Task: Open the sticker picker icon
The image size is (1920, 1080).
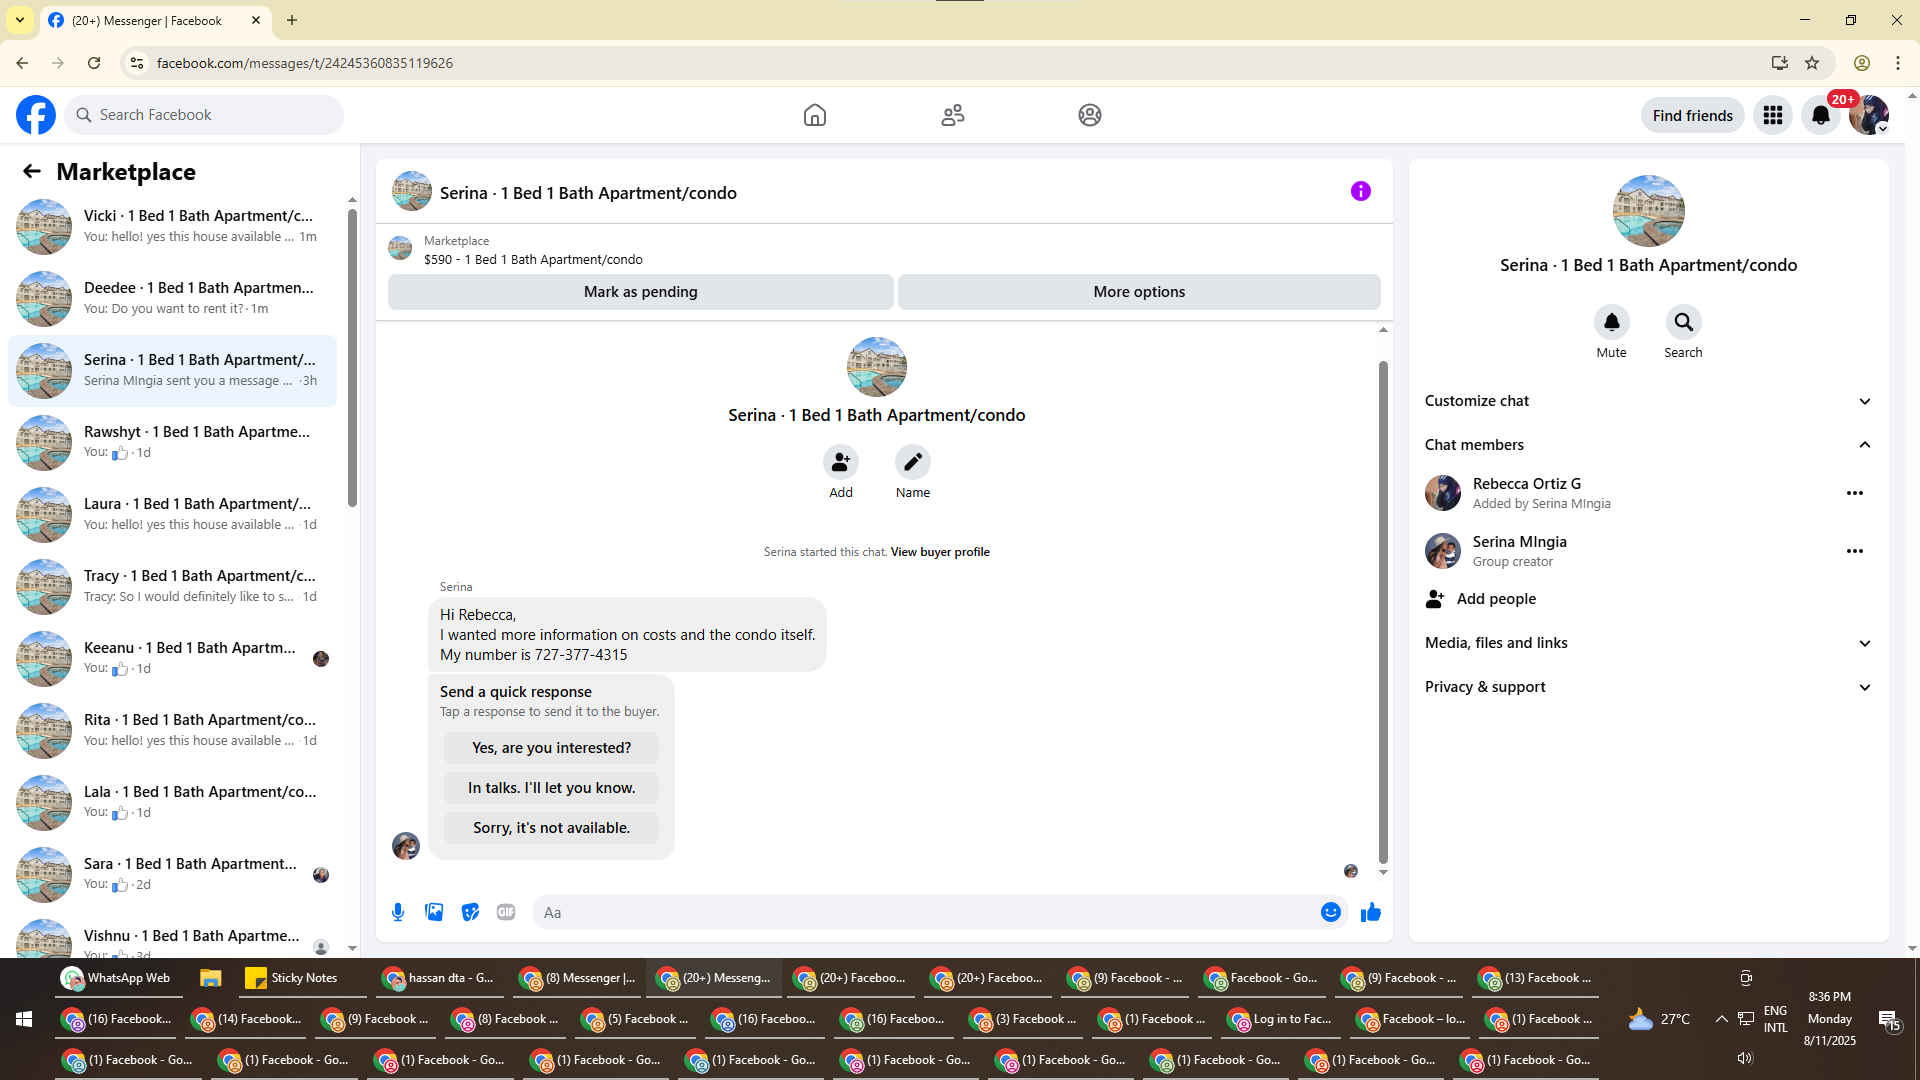Action: pos(470,912)
